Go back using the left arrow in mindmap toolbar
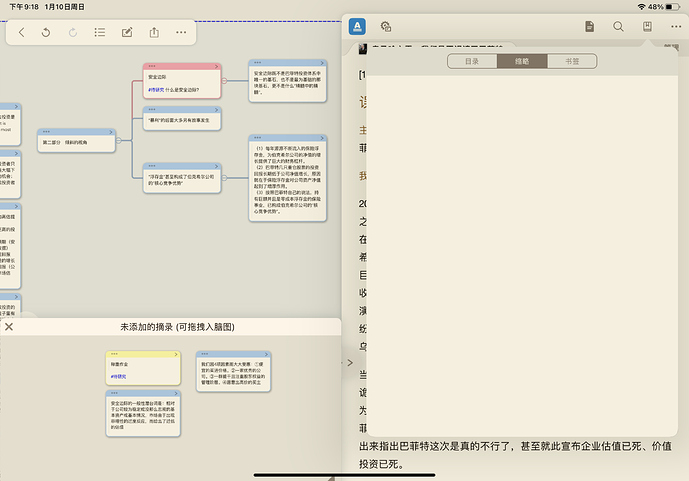Image resolution: width=689 pixels, height=481 pixels. click(22, 32)
